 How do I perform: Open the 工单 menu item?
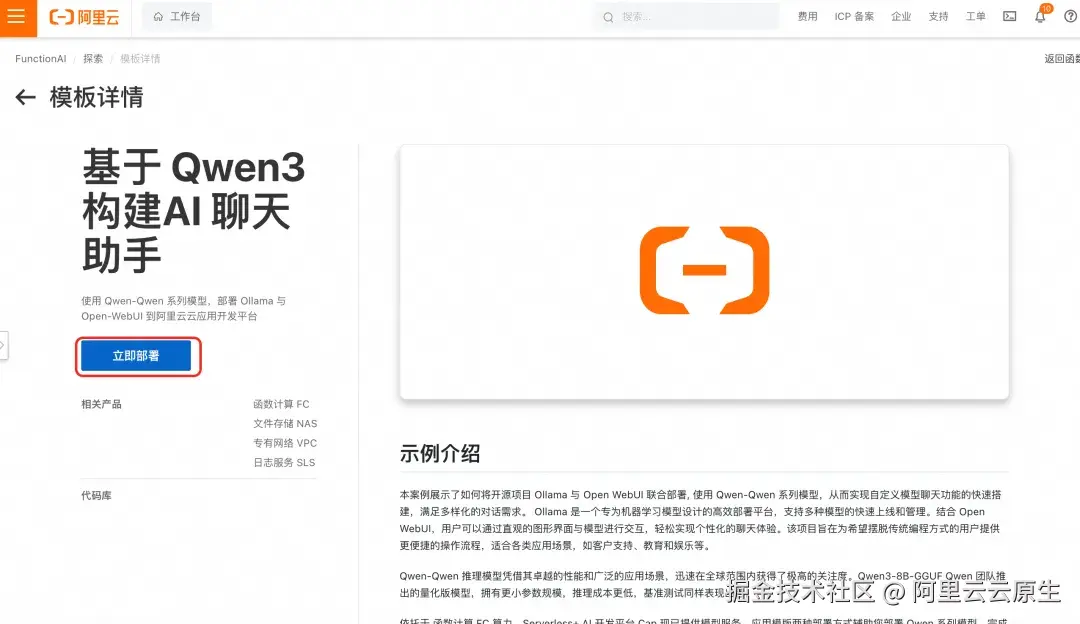tap(975, 16)
